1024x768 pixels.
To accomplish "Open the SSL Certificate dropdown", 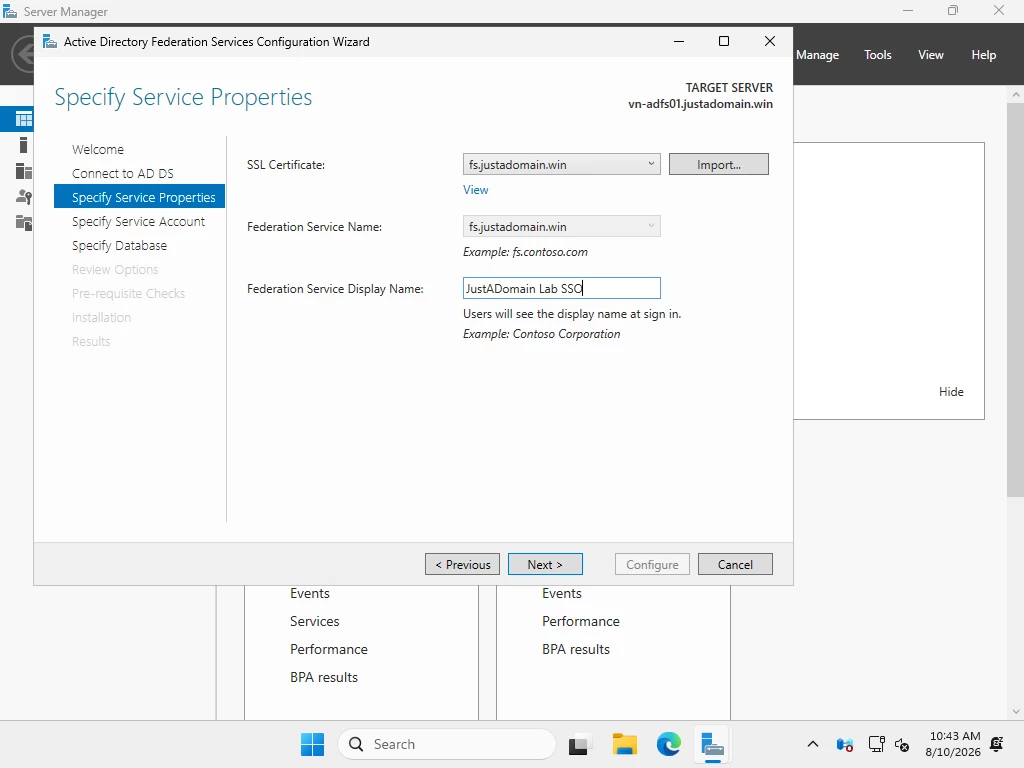I will 562,165.
